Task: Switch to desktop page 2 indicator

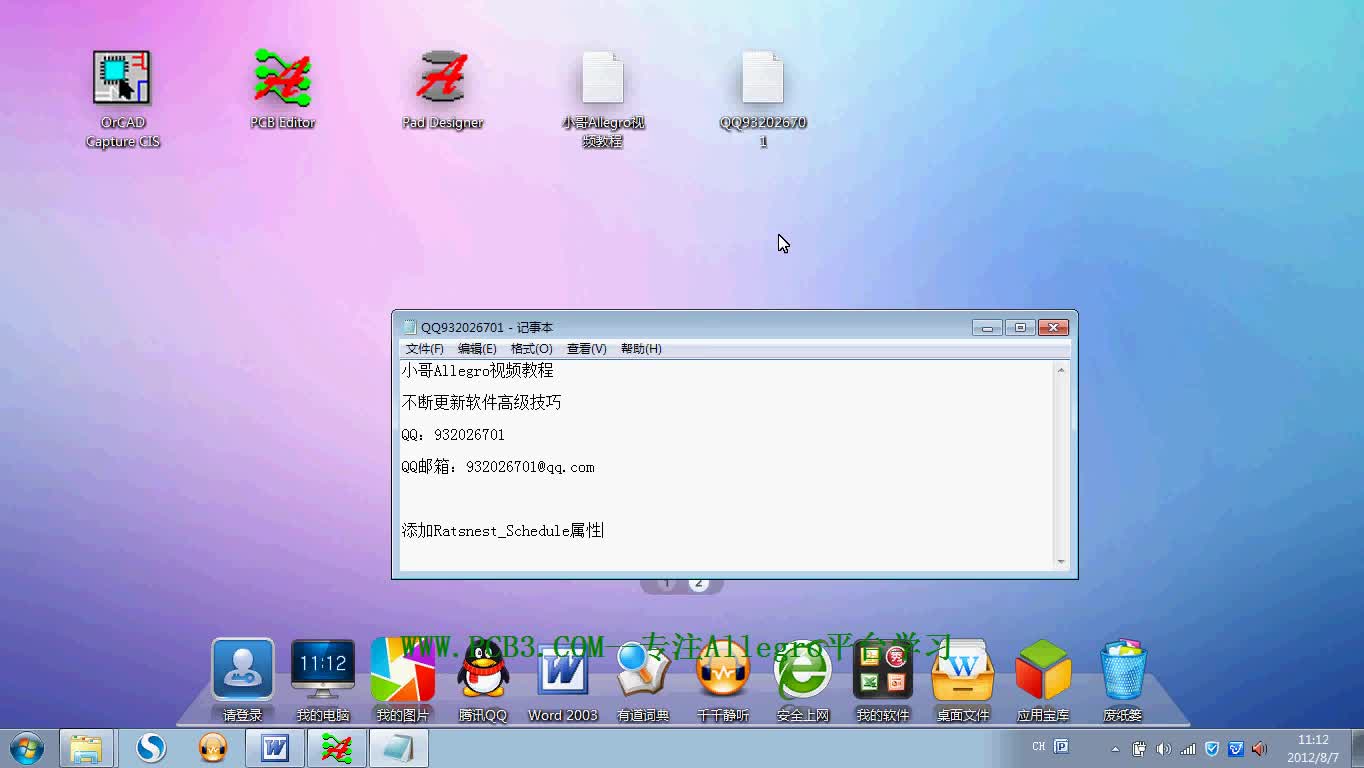Action: point(699,583)
